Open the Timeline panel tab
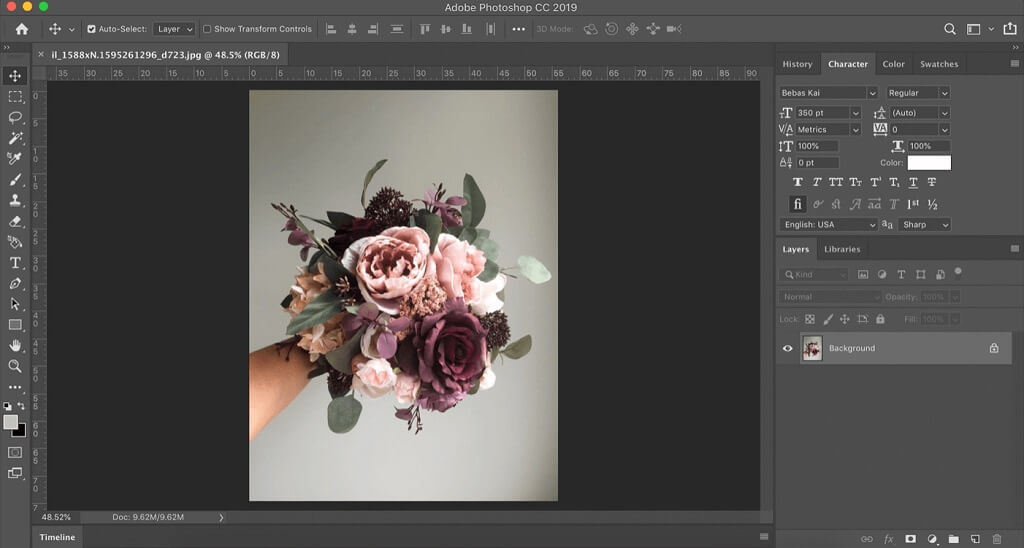Viewport: 1024px width, 548px height. (x=57, y=537)
